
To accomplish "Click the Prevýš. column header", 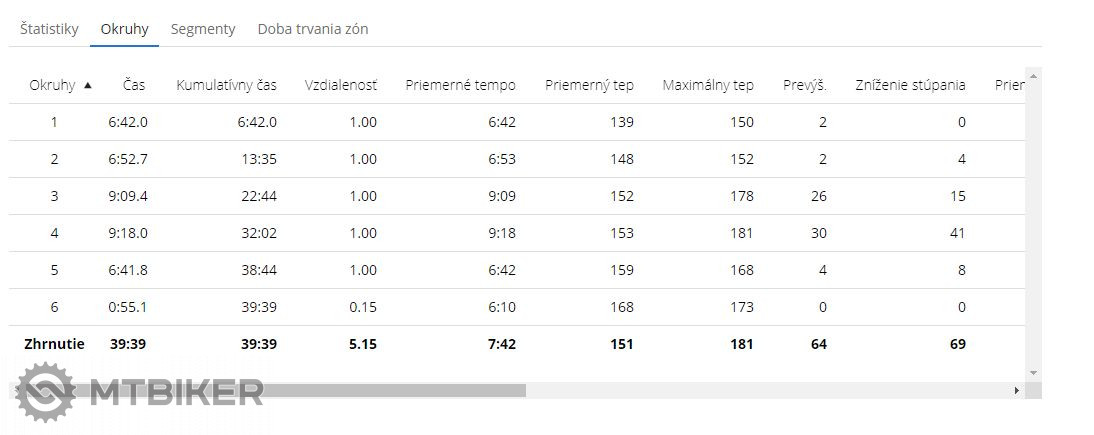I will coord(804,85).
